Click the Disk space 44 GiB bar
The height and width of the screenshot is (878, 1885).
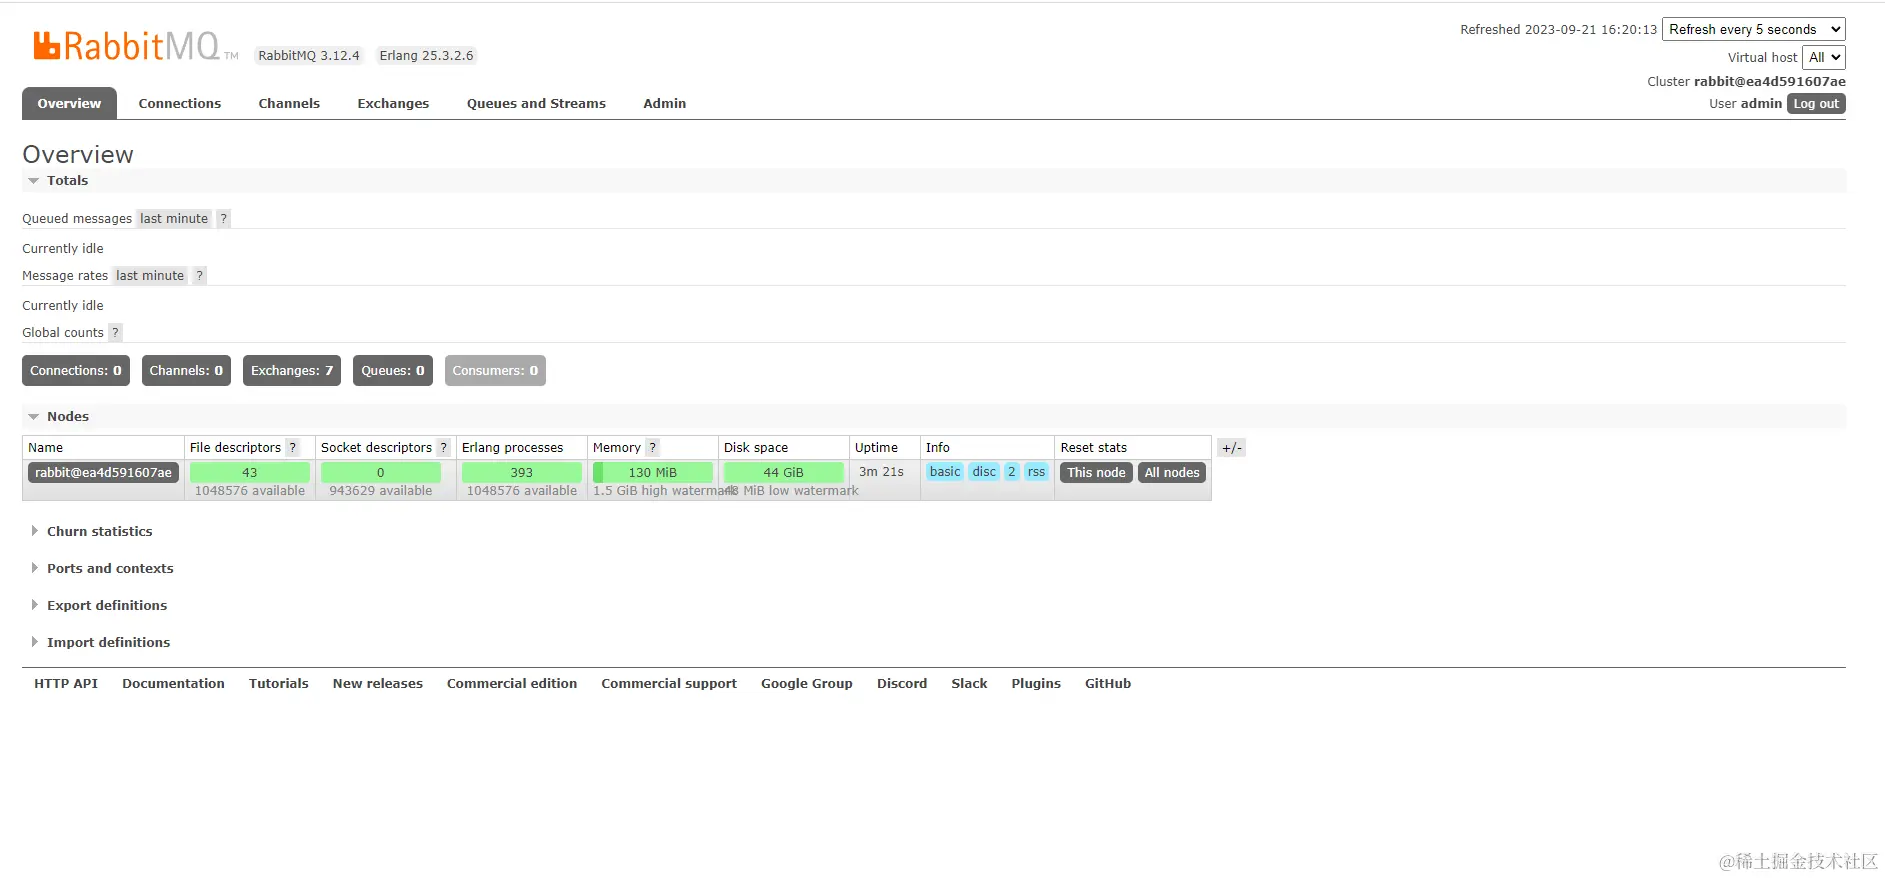(784, 473)
